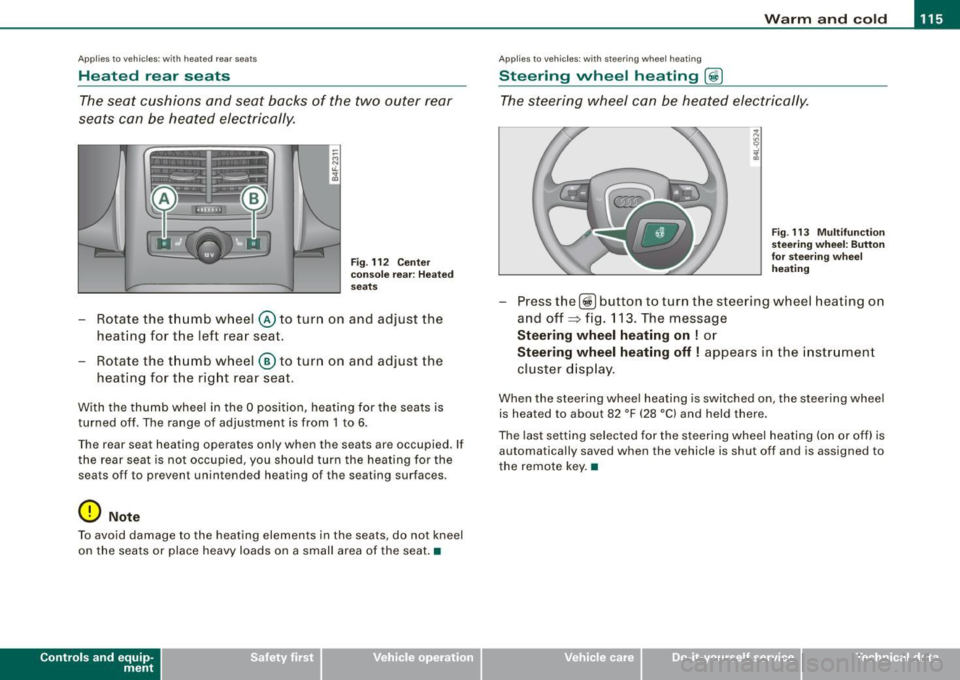Click 'Applies to vehicles: with steering wheel heating'
Viewport: 960px width, 680px height.
tap(600, 59)
